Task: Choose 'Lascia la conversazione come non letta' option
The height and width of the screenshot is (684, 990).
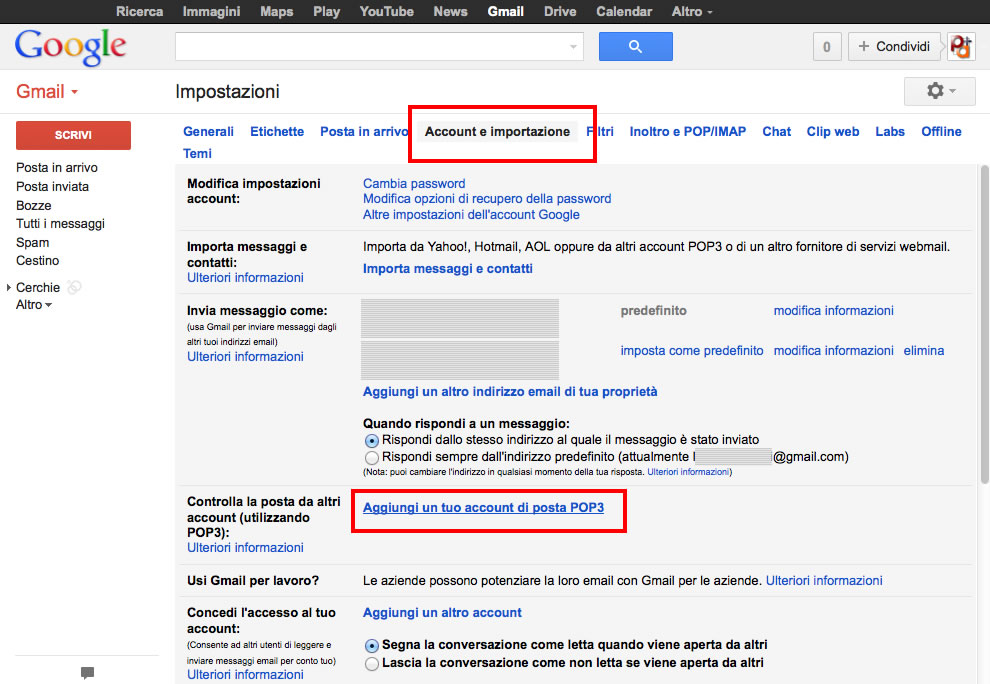Action: 372,663
